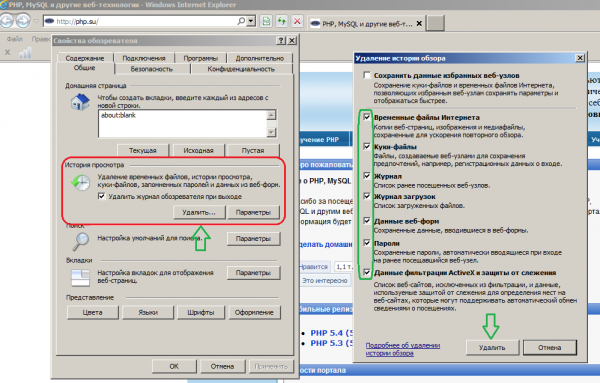The height and width of the screenshot is (383, 600).
Task: Click home page box scroll down arrow
Action: 271,132
